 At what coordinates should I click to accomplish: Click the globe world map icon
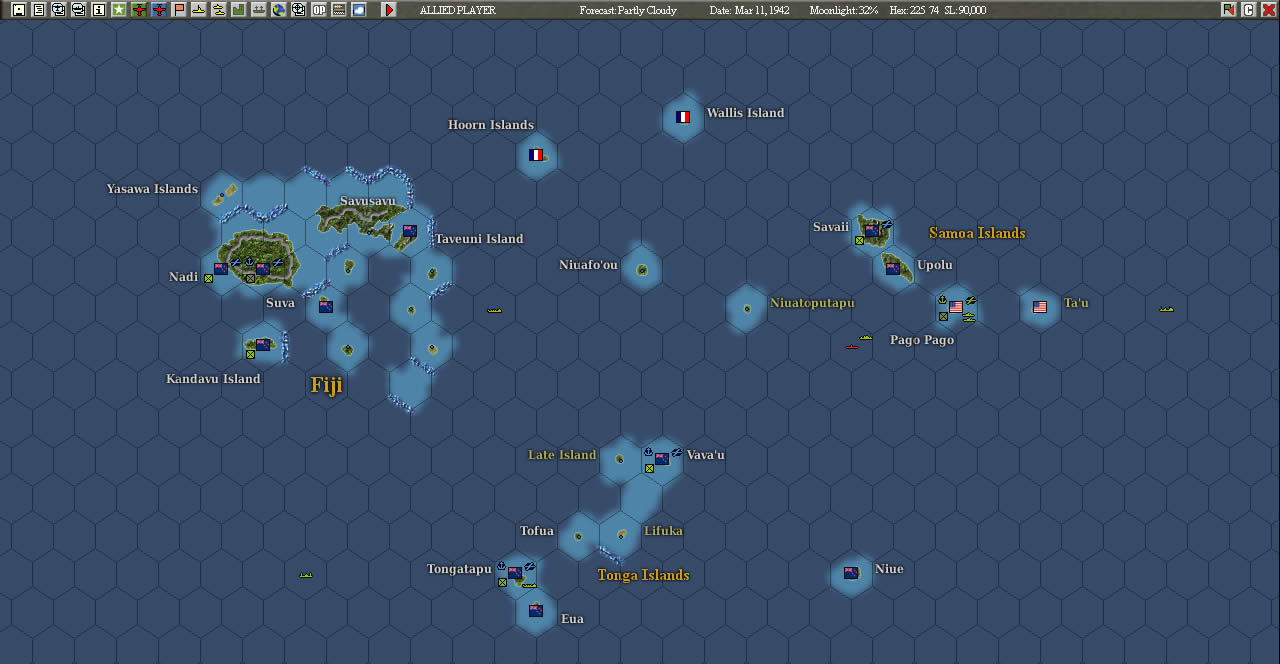278,10
